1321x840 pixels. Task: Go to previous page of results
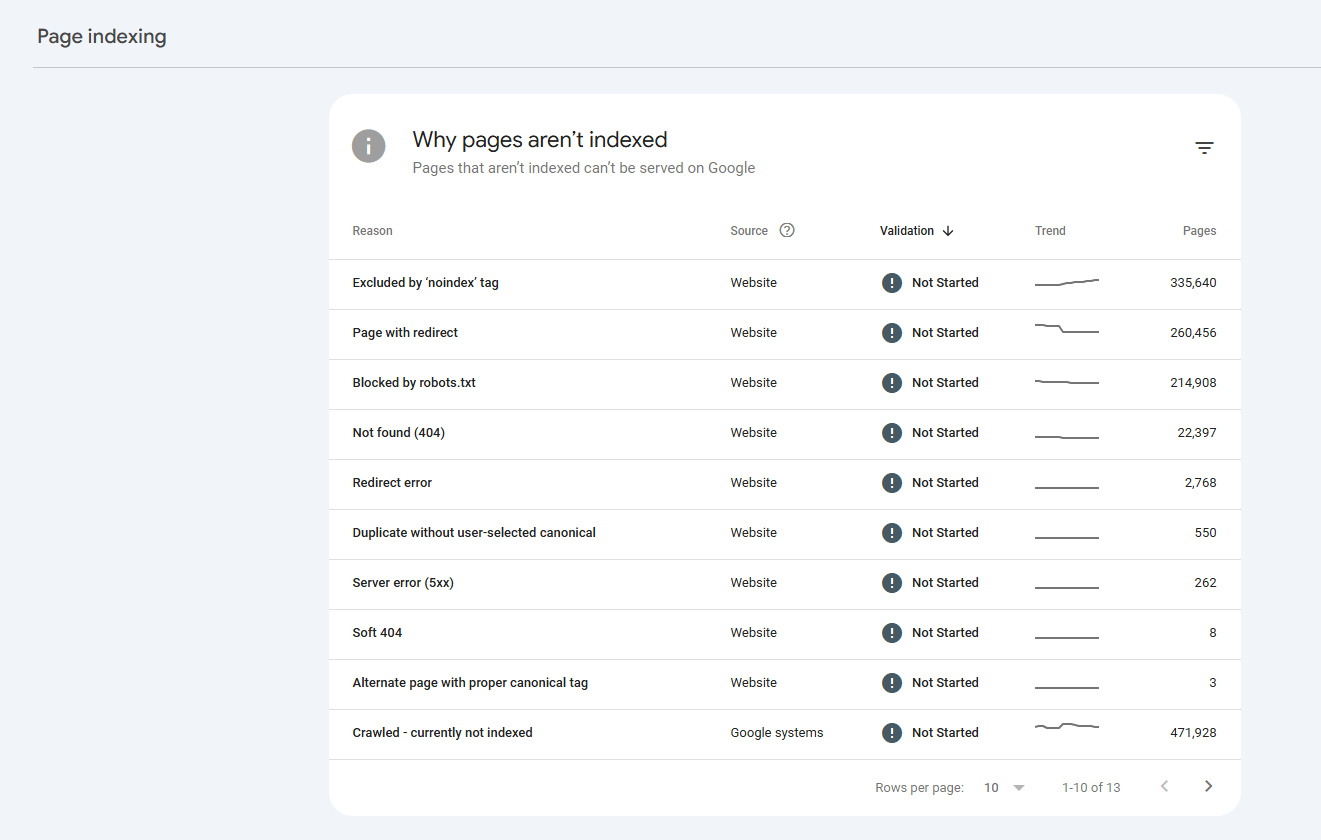tap(1164, 787)
